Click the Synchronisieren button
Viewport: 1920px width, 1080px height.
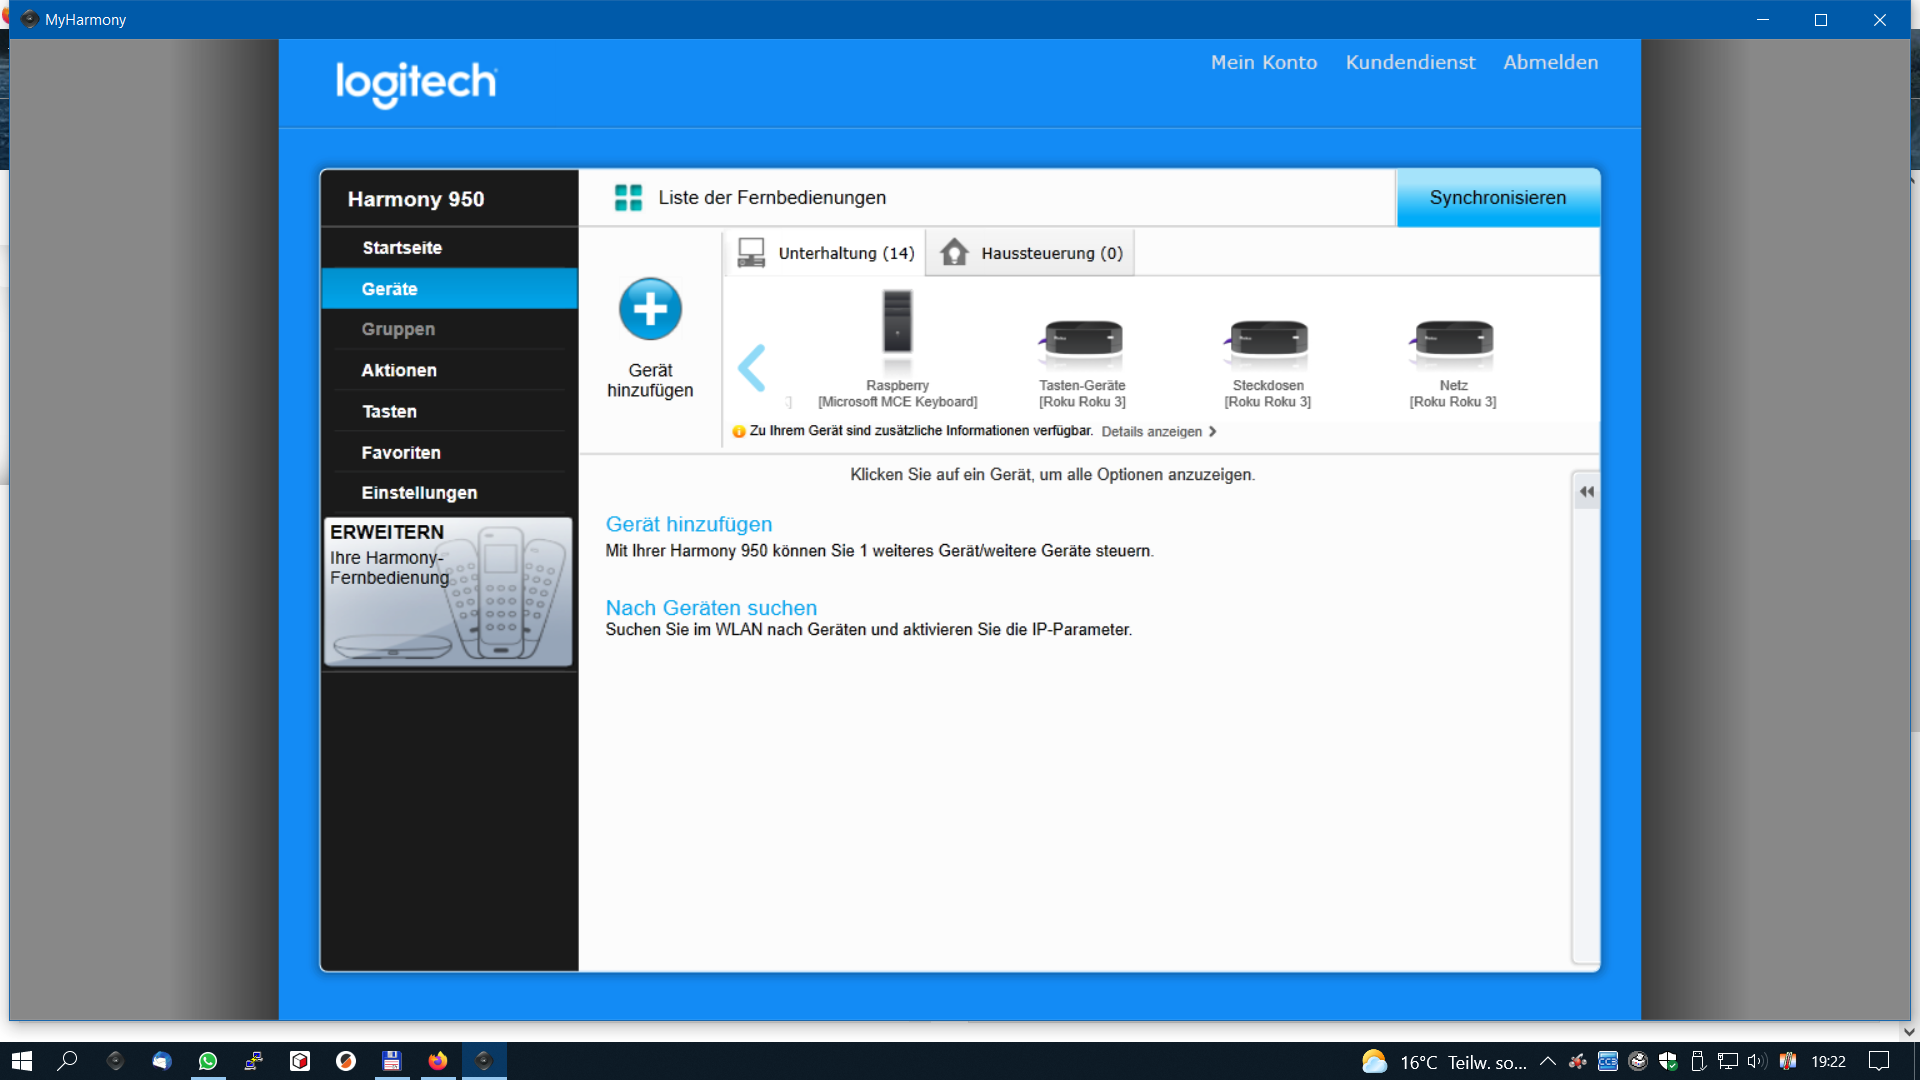[1498, 198]
